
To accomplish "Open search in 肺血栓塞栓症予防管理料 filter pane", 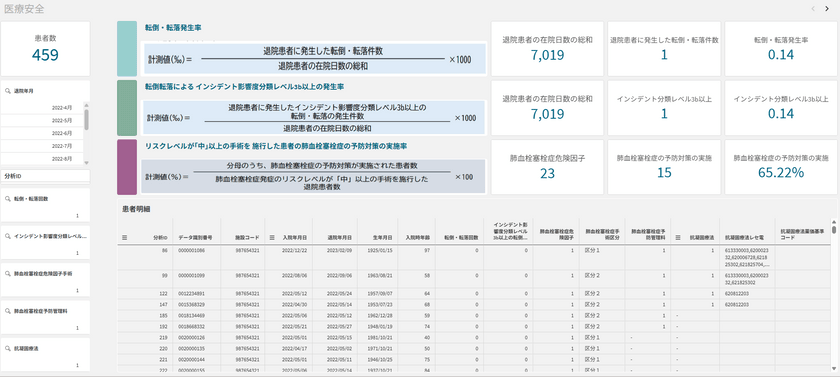I will click(x=8, y=311).
